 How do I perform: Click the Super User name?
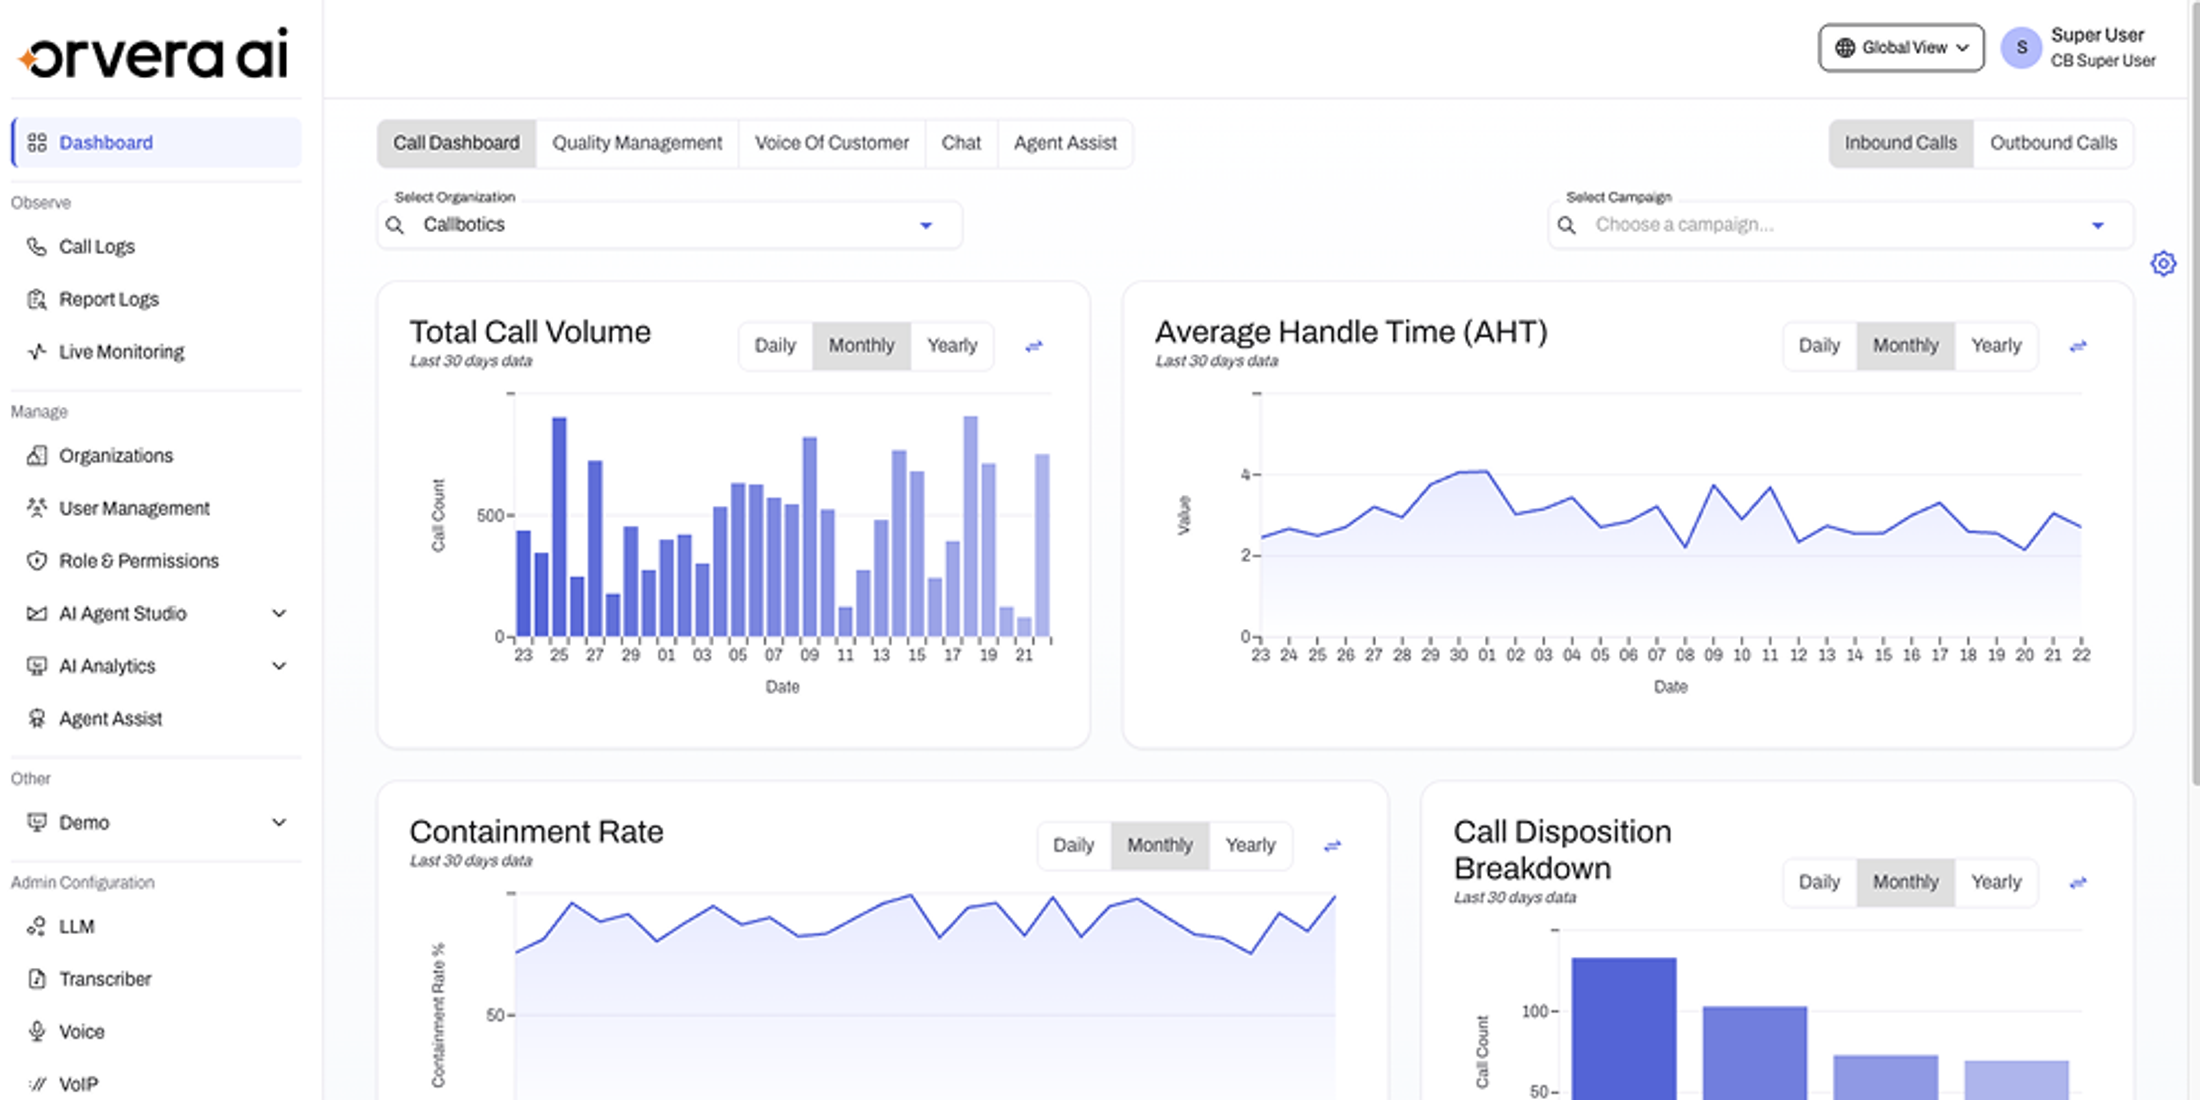[x=2097, y=35]
